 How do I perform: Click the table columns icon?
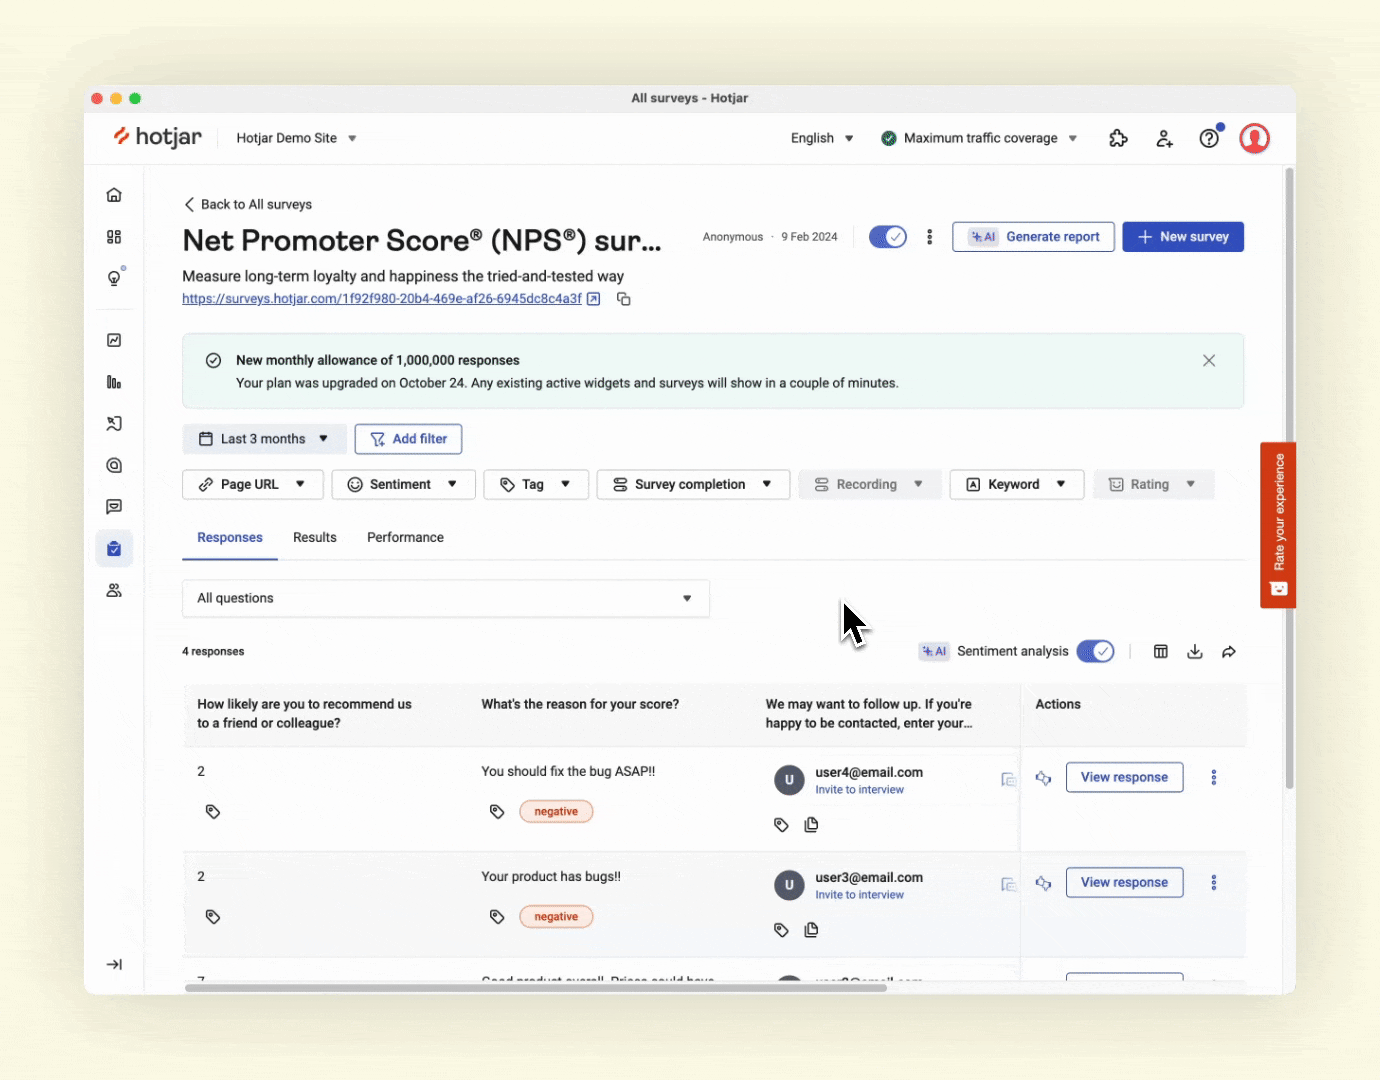pyautogui.click(x=1161, y=651)
